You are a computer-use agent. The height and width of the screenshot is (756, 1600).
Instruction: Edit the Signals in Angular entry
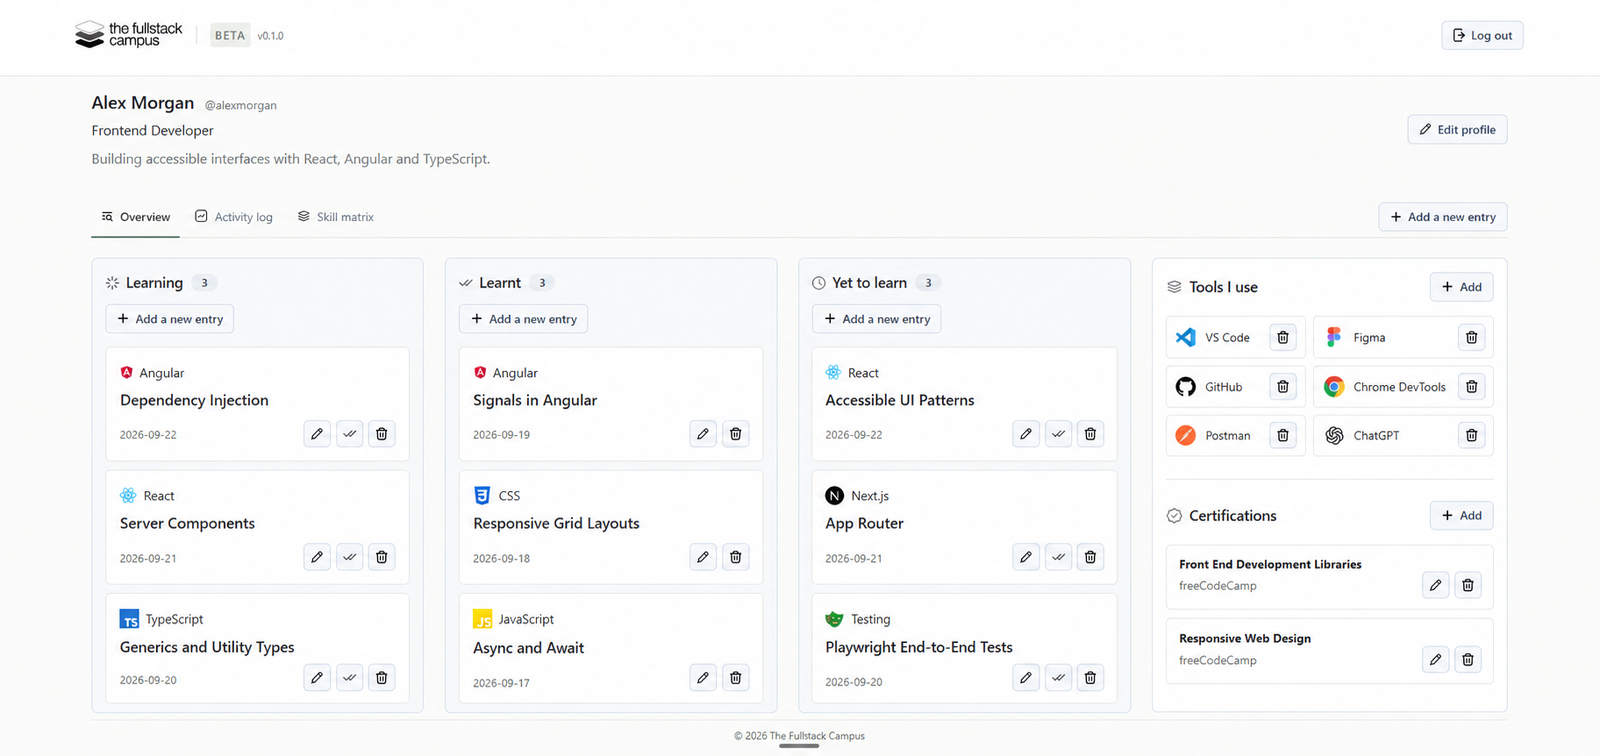coord(703,434)
